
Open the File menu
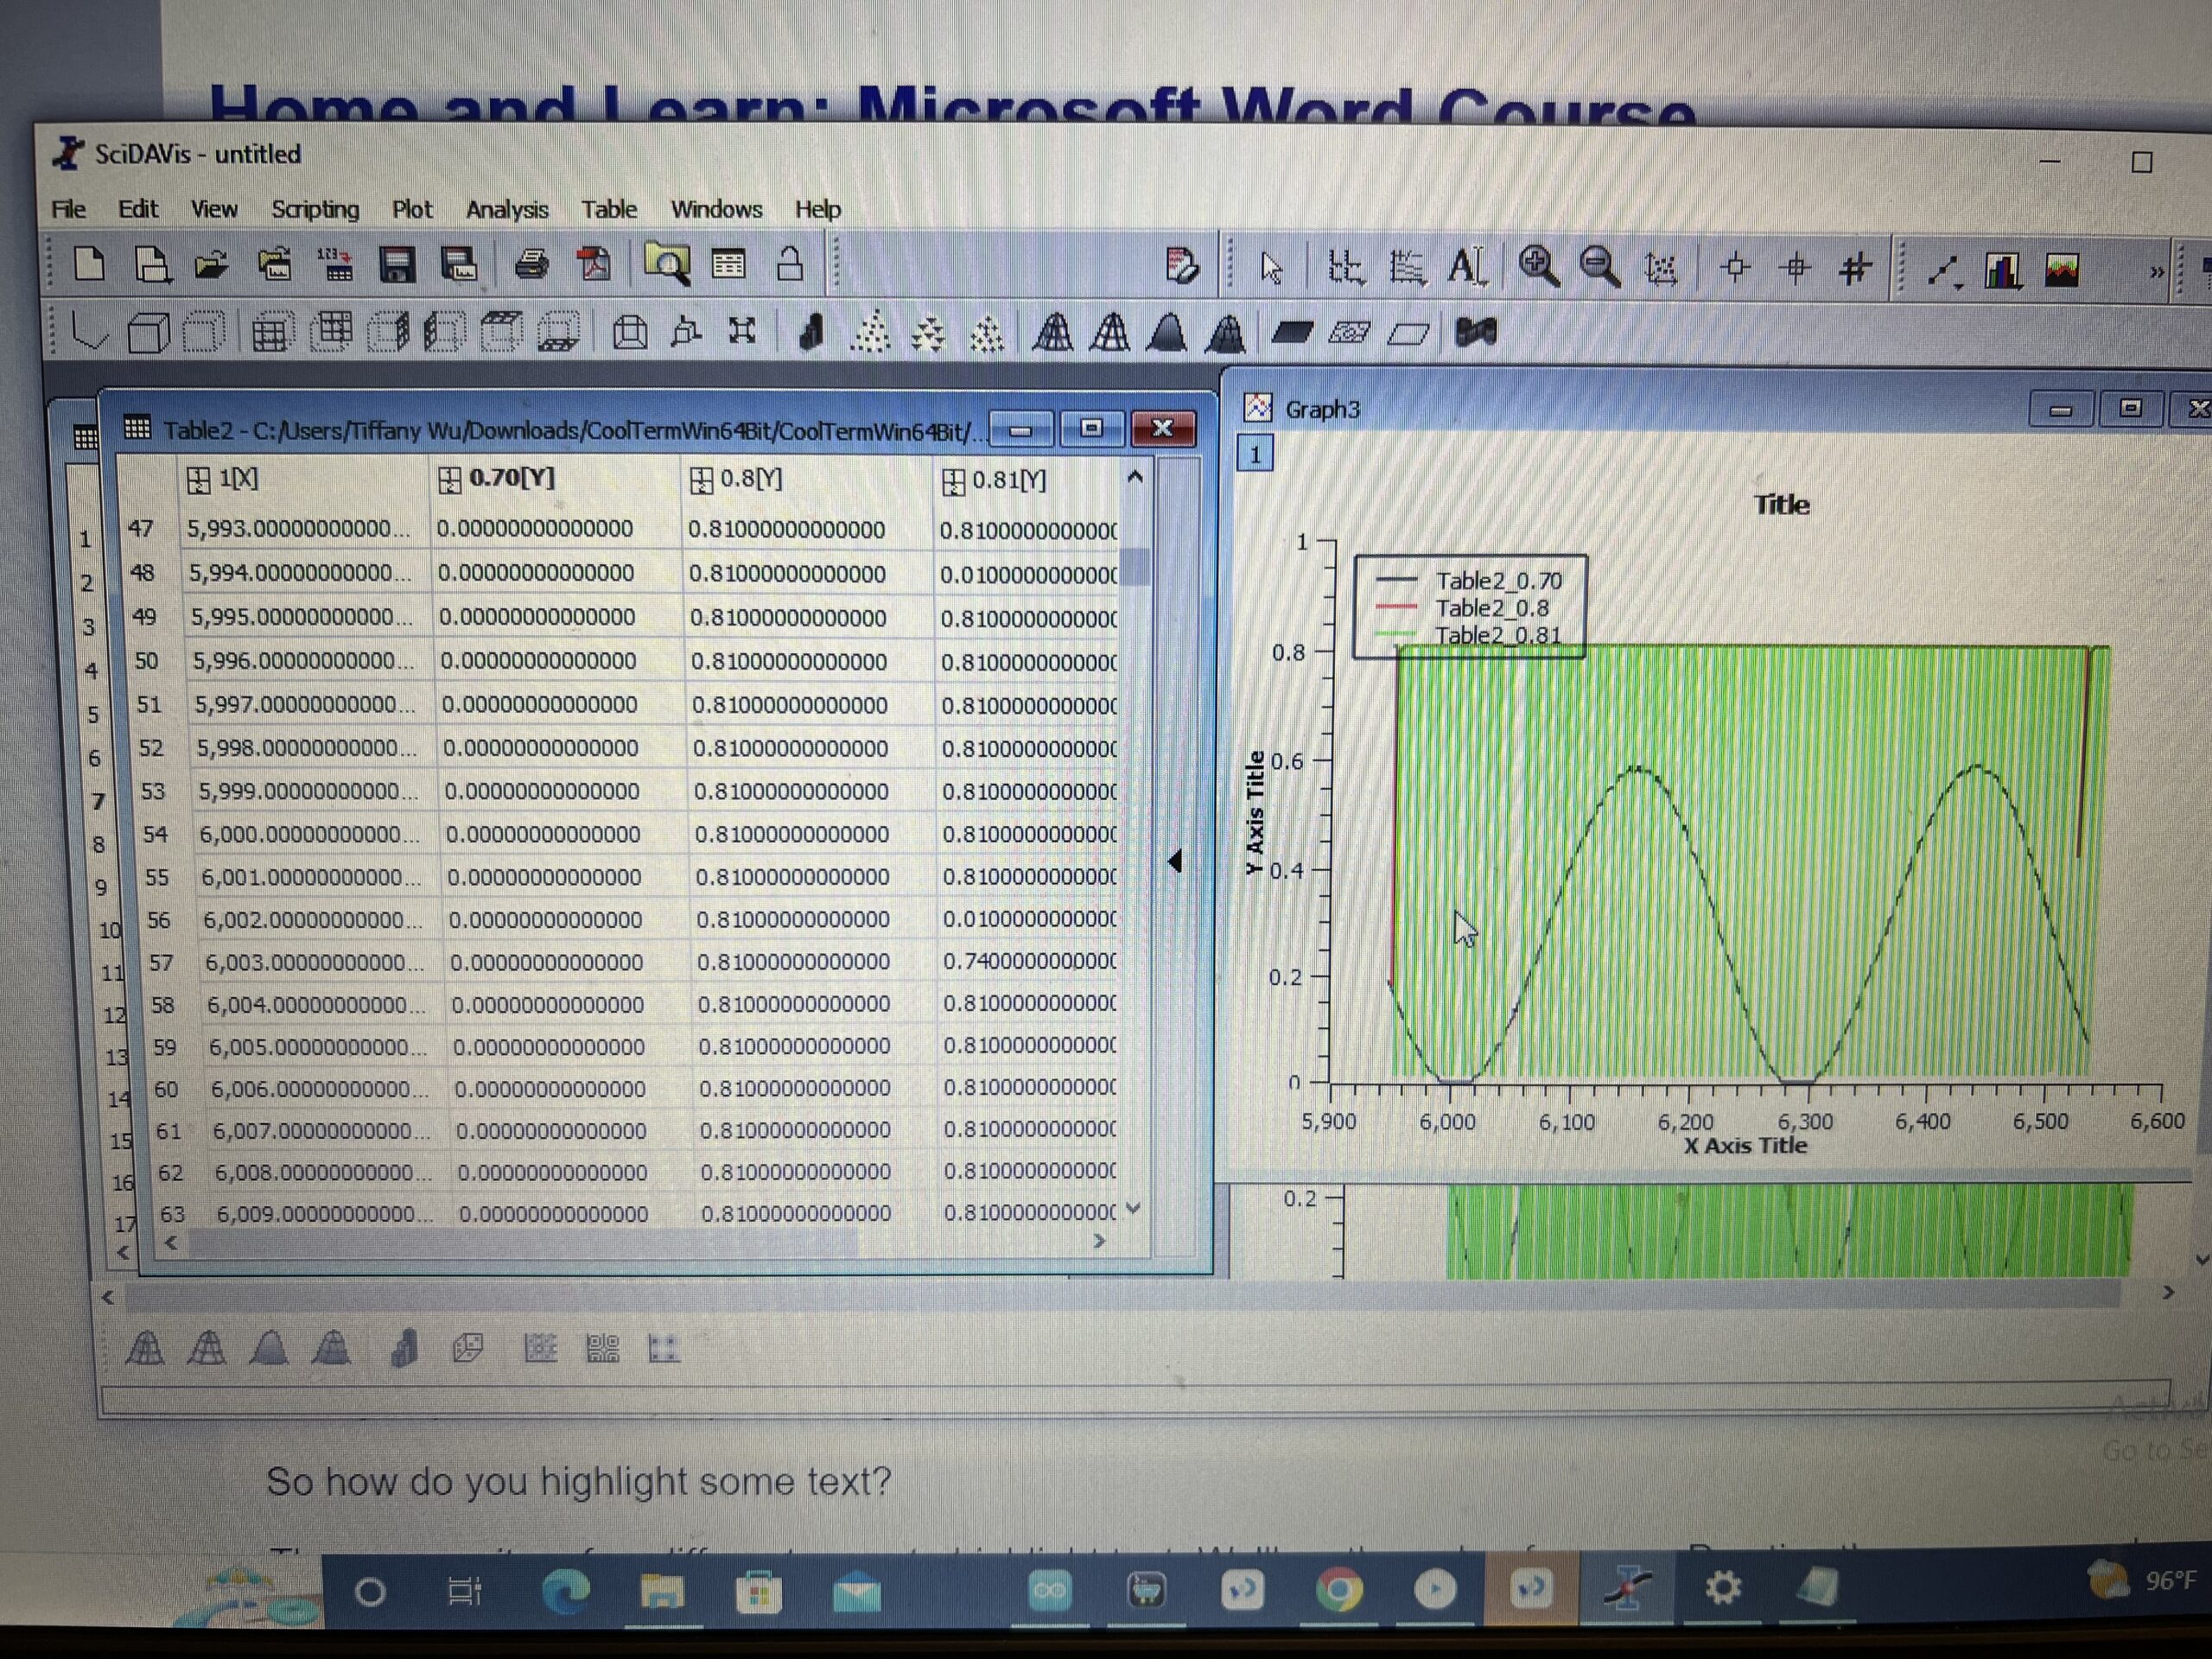tap(68, 208)
